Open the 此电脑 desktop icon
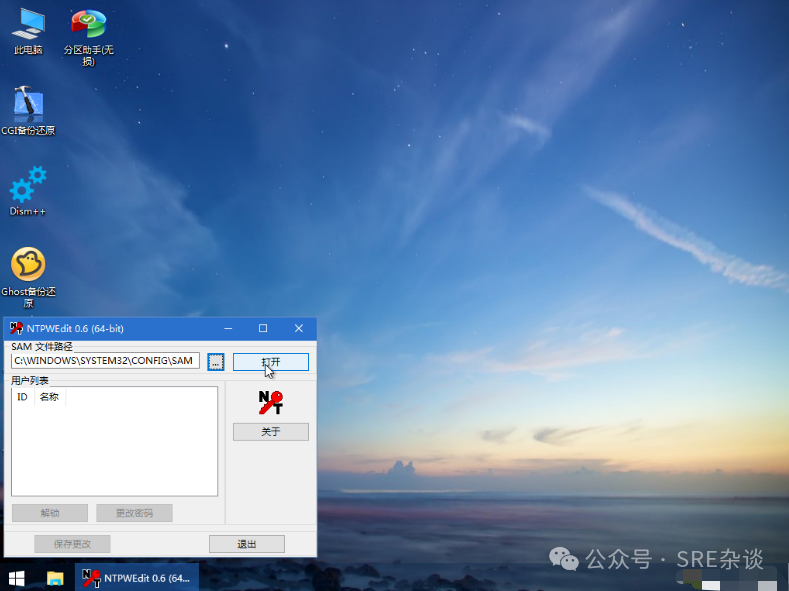Image resolution: width=789 pixels, height=591 pixels. click(28, 24)
